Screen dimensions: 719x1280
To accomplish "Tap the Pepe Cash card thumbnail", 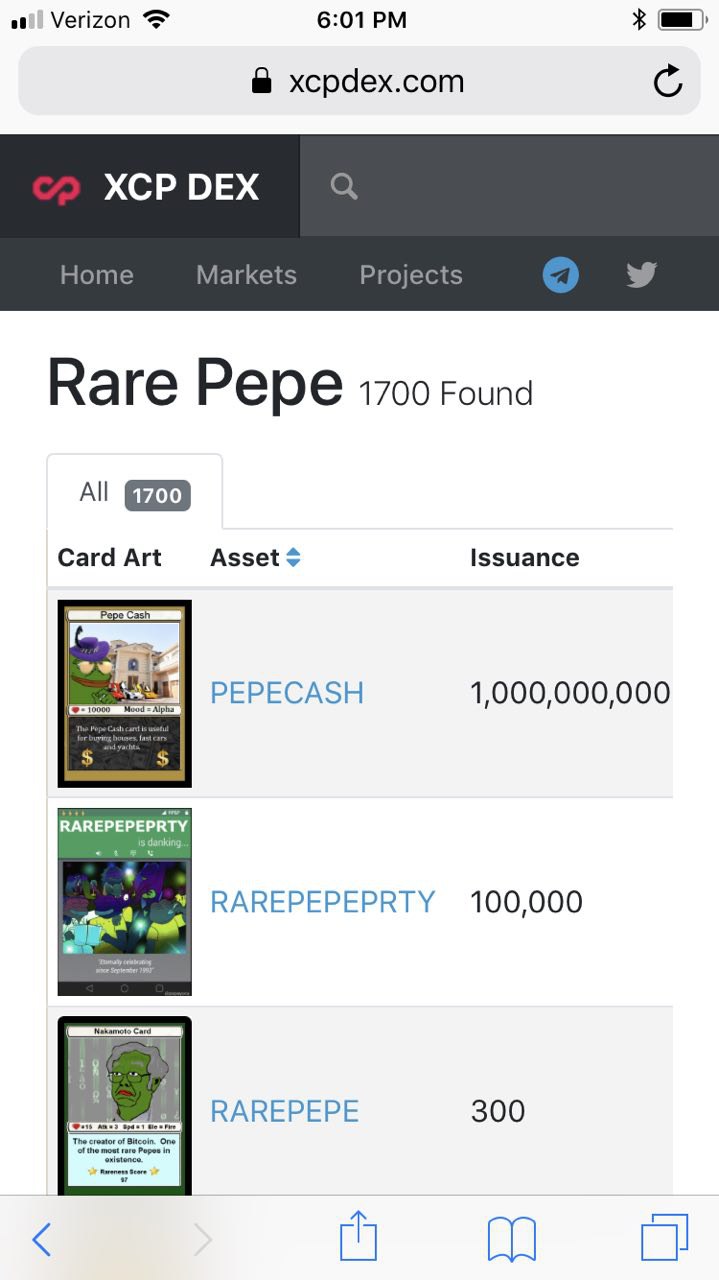I will 125,694.
